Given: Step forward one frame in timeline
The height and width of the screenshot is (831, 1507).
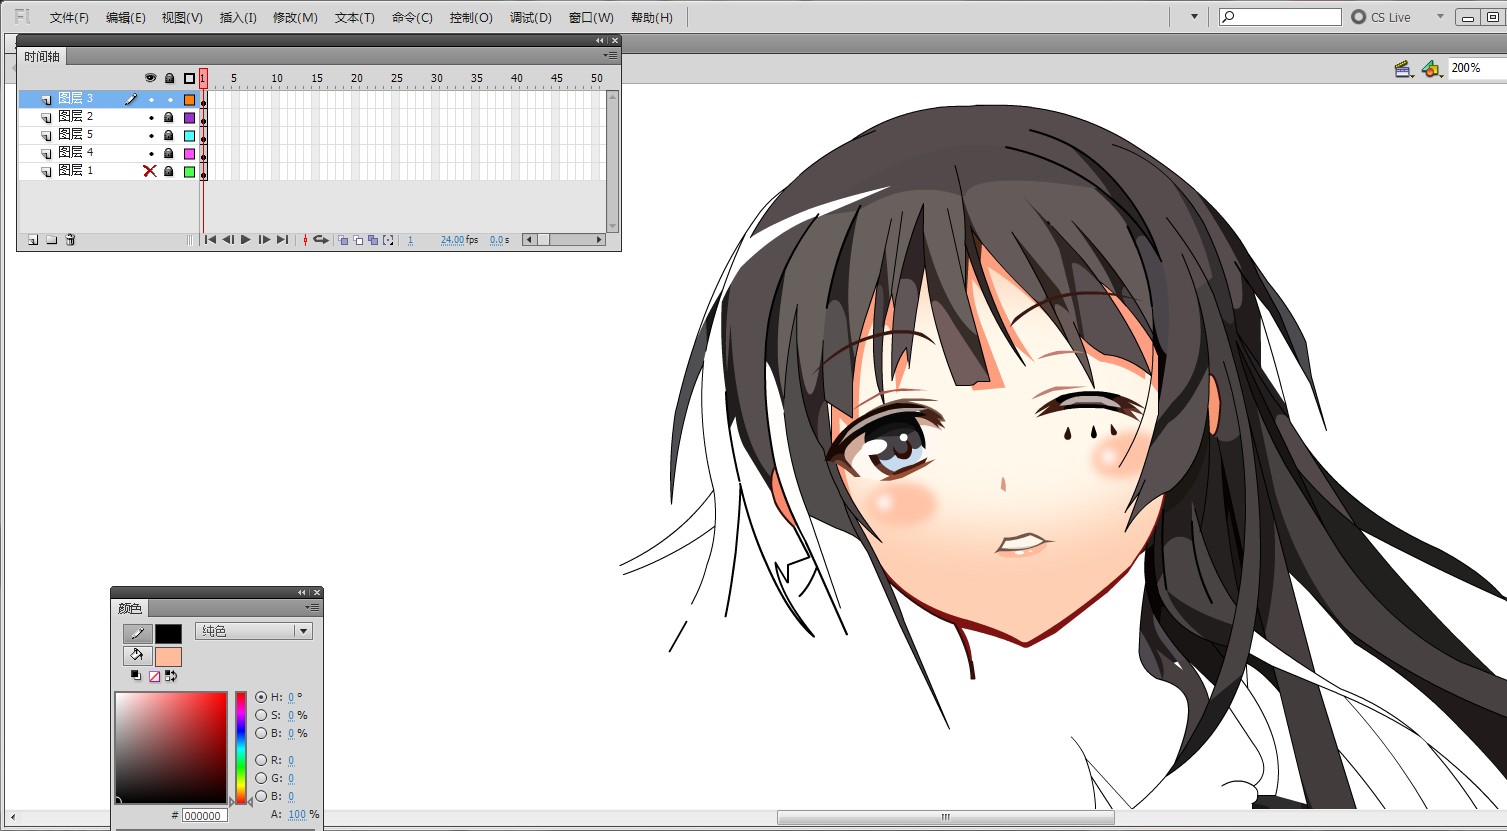Looking at the screenshot, I should tap(264, 240).
